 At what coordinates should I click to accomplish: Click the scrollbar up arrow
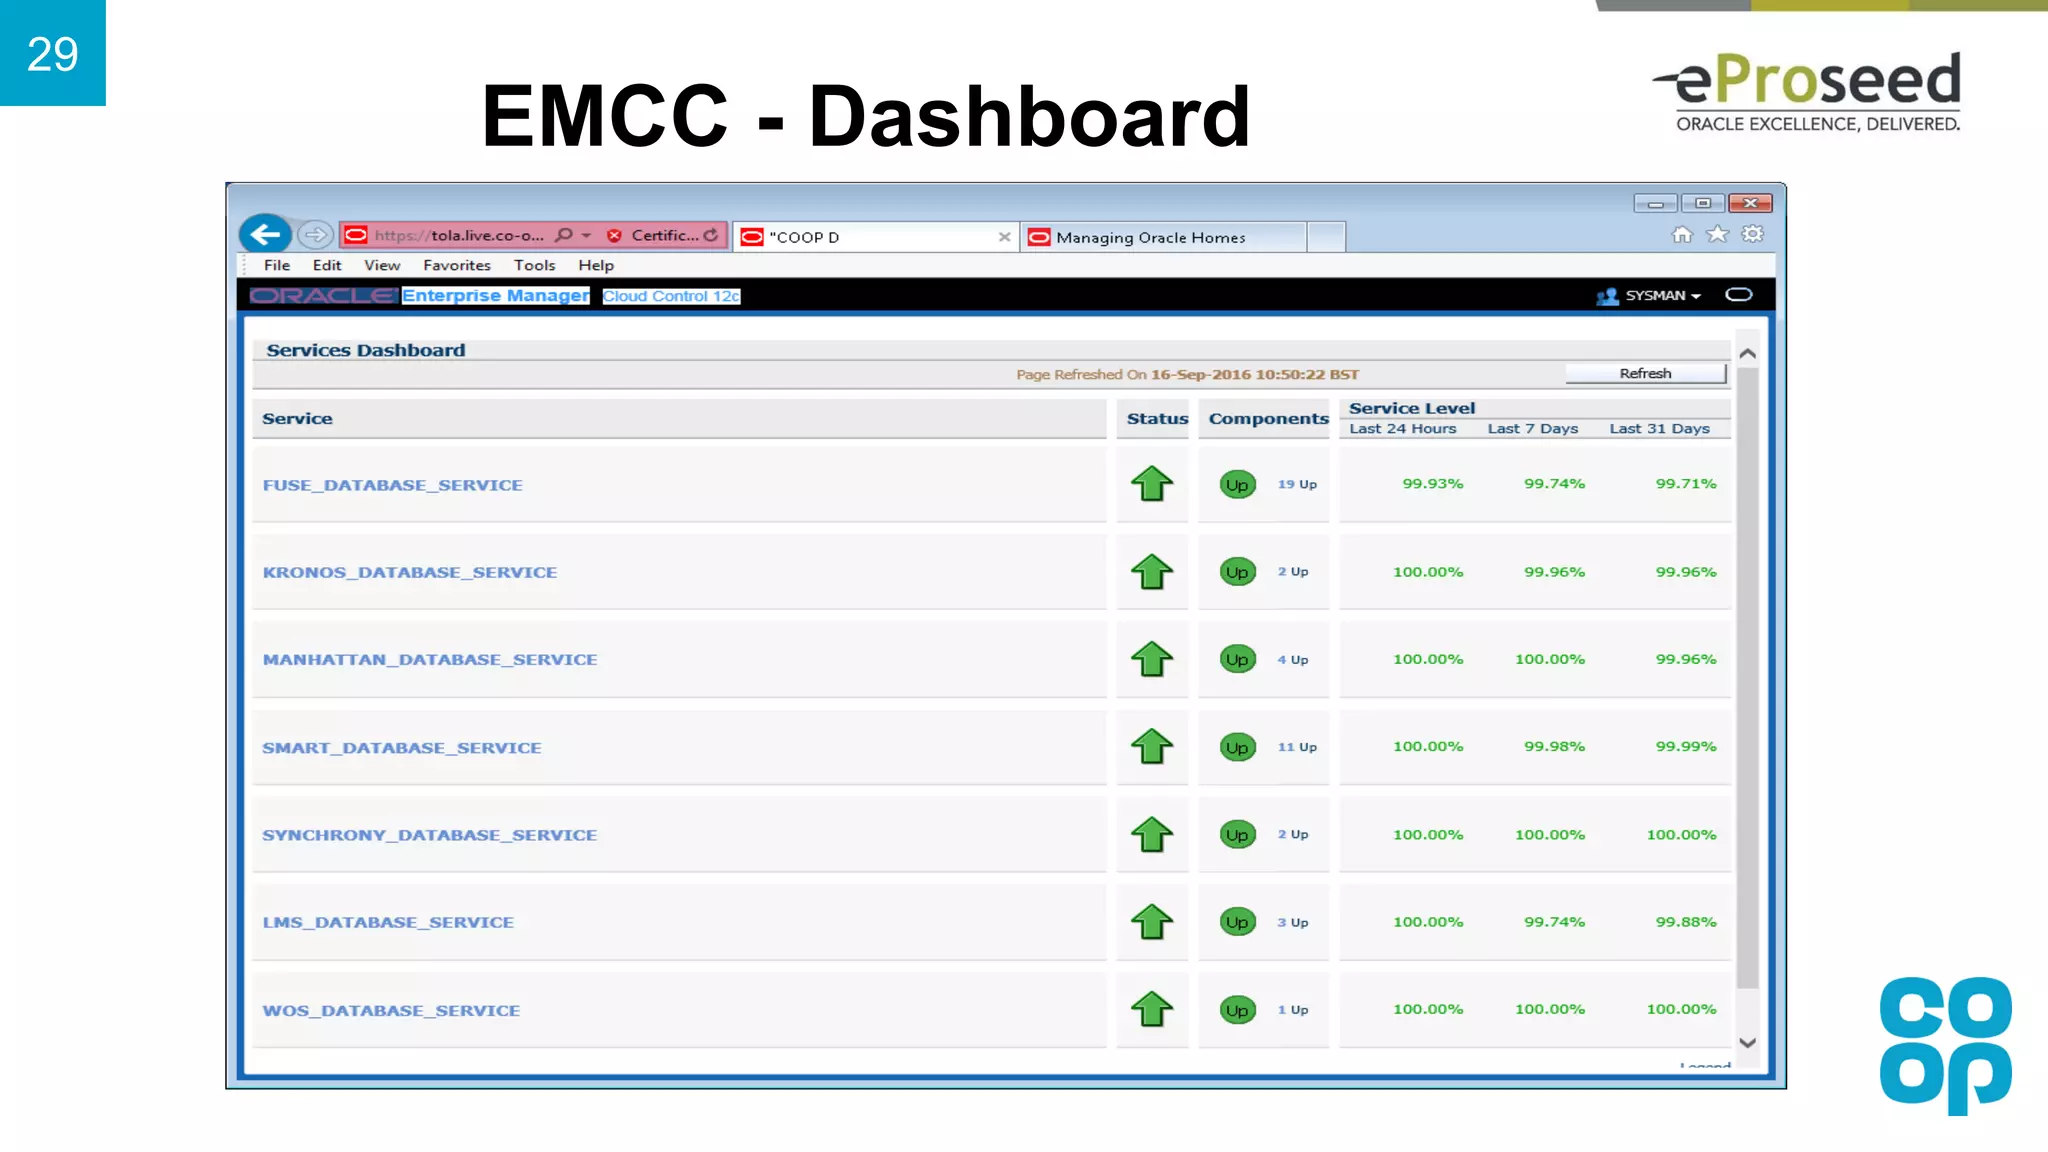tap(1748, 354)
